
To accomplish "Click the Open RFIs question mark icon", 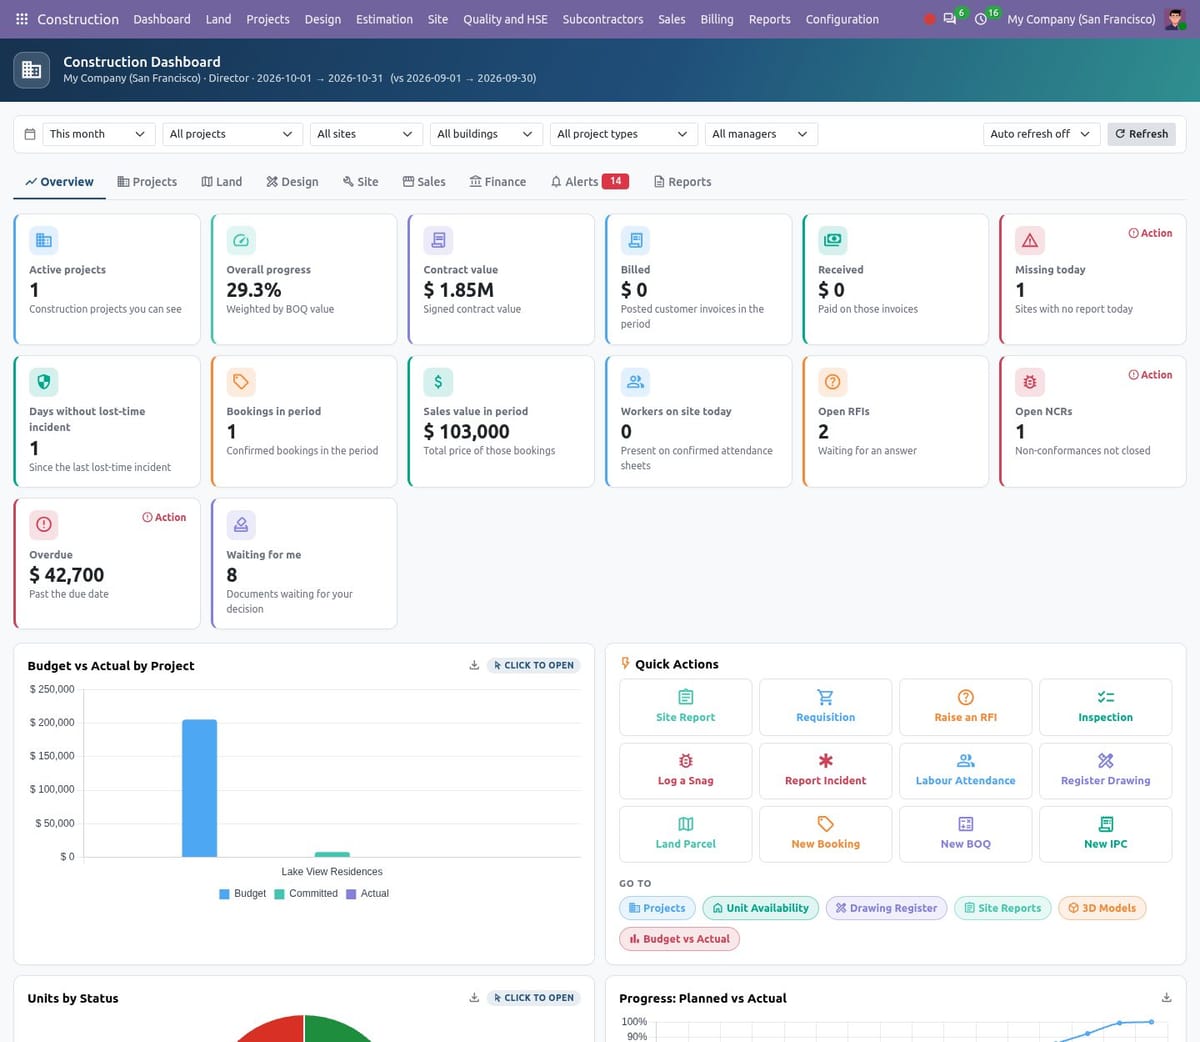I will 832,382.
